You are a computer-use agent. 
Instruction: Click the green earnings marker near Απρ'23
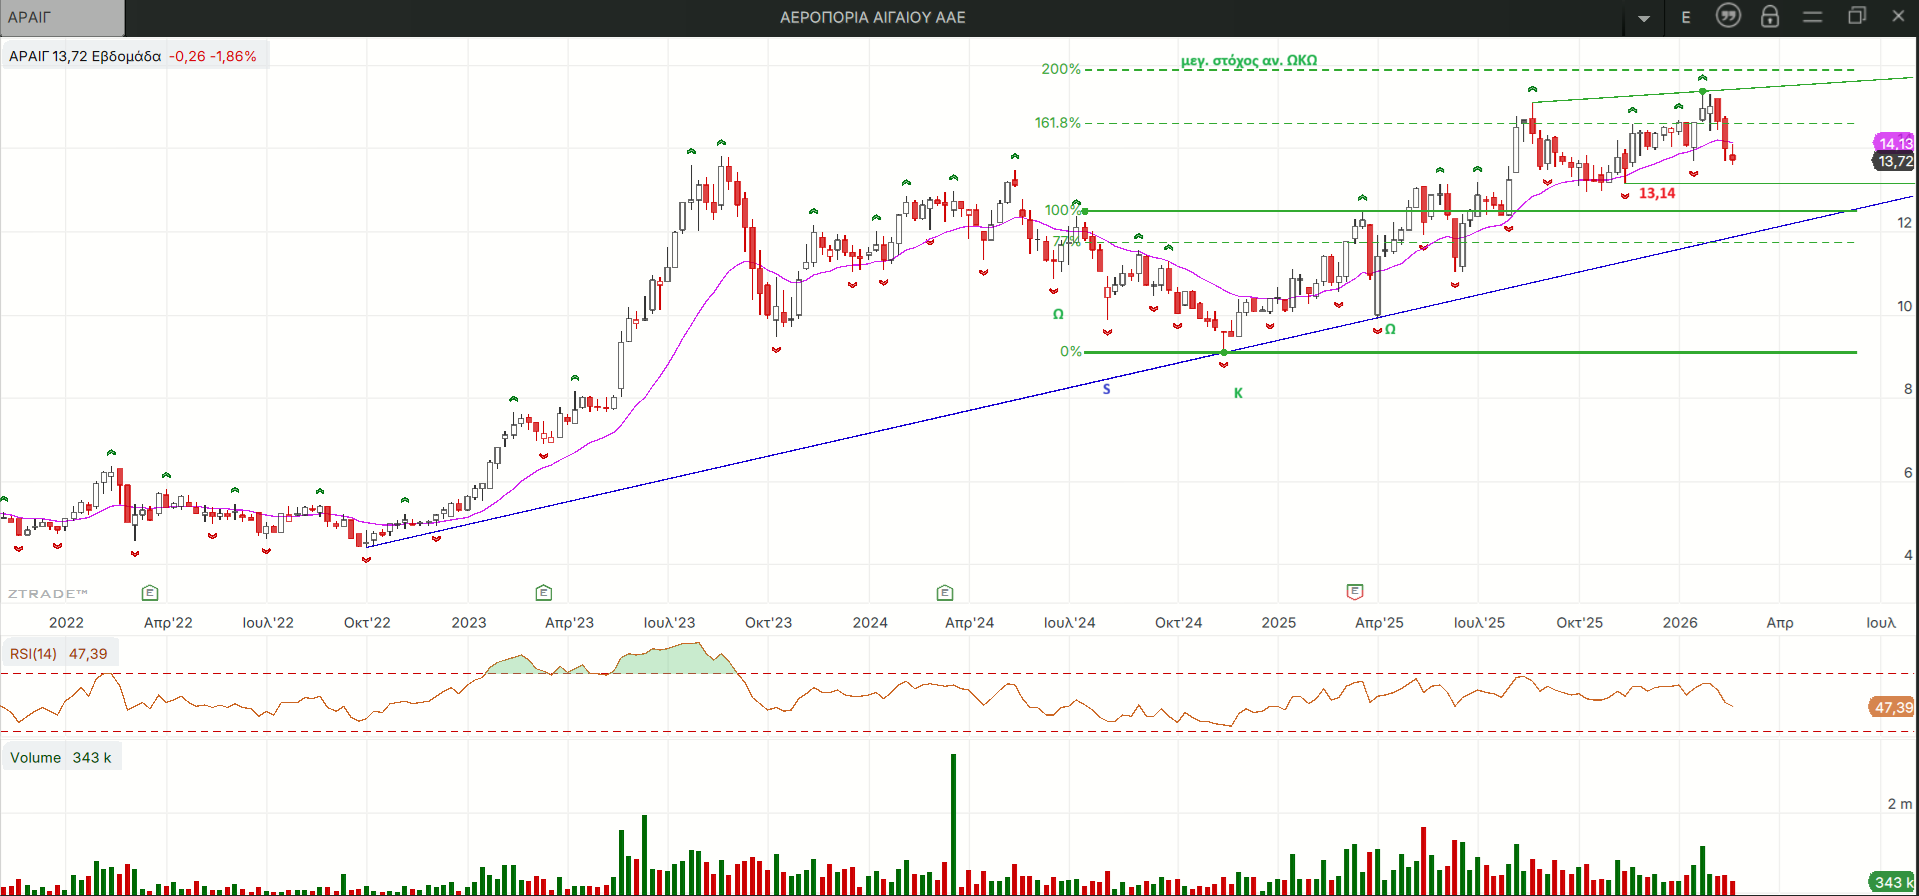click(544, 593)
